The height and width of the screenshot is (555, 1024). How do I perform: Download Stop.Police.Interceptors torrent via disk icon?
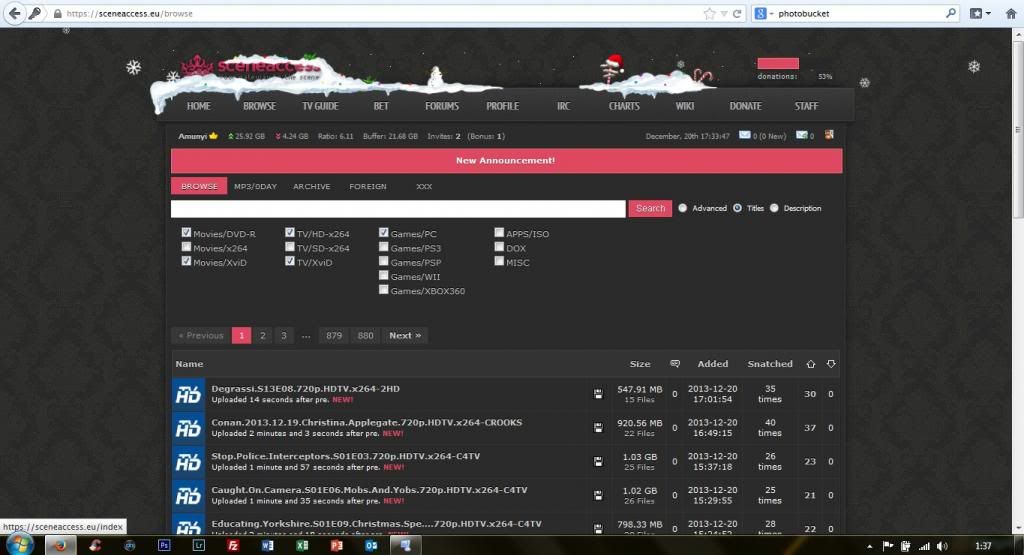[598, 462]
